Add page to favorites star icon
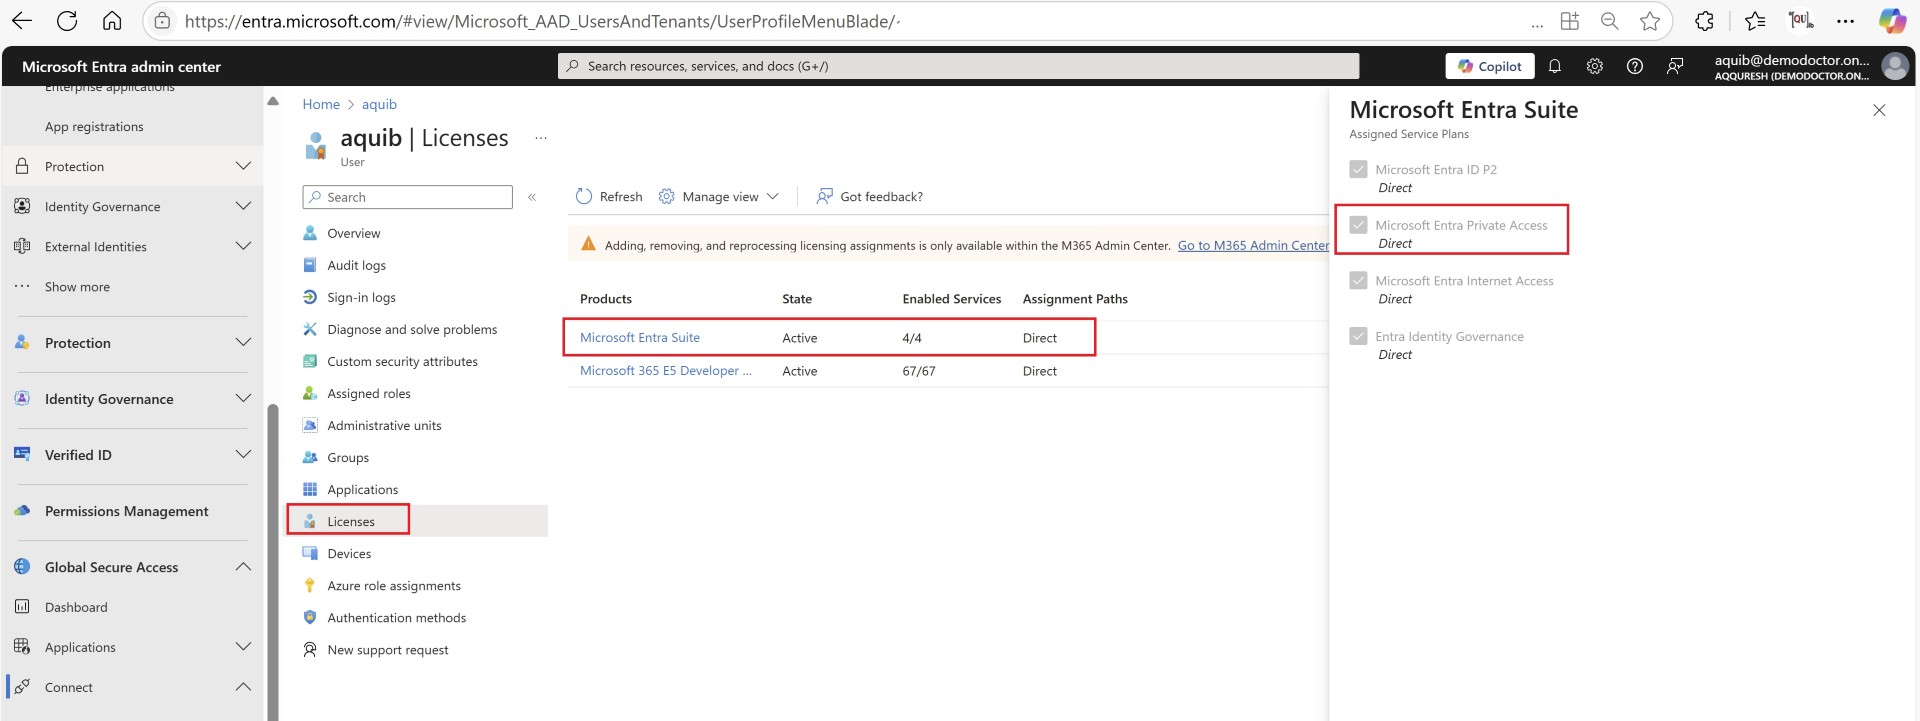The width and height of the screenshot is (1920, 721). point(1650,21)
